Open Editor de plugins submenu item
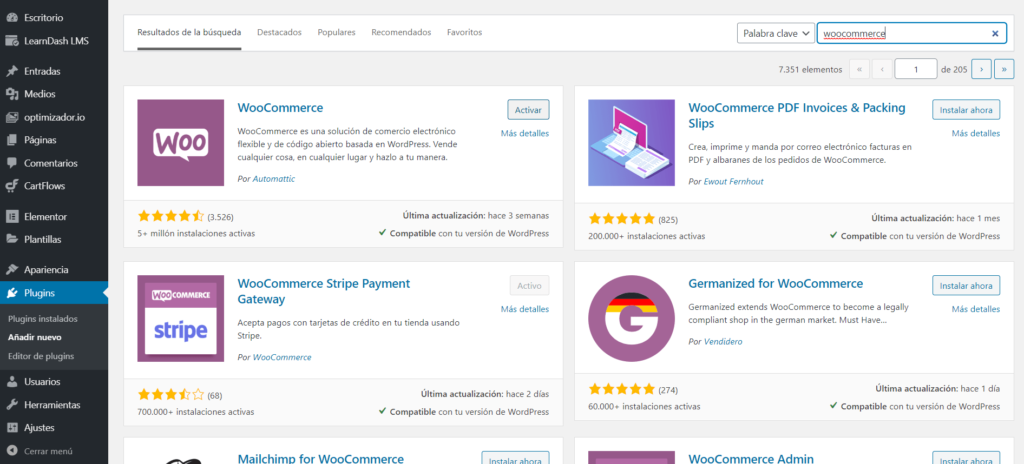Viewport: 1024px width, 464px height. pos(41,356)
